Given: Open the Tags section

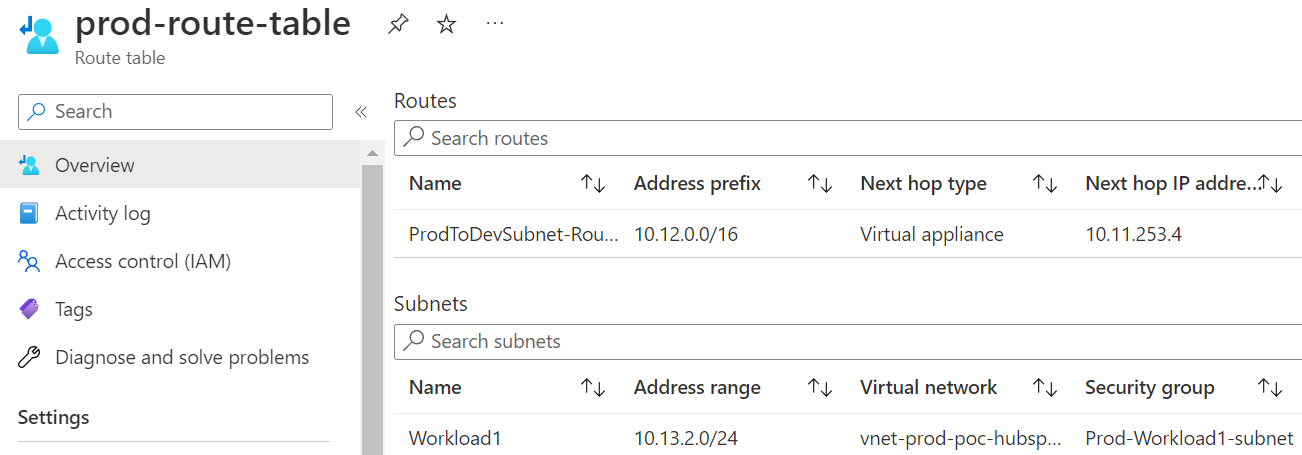Looking at the screenshot, I should point(73,309).
